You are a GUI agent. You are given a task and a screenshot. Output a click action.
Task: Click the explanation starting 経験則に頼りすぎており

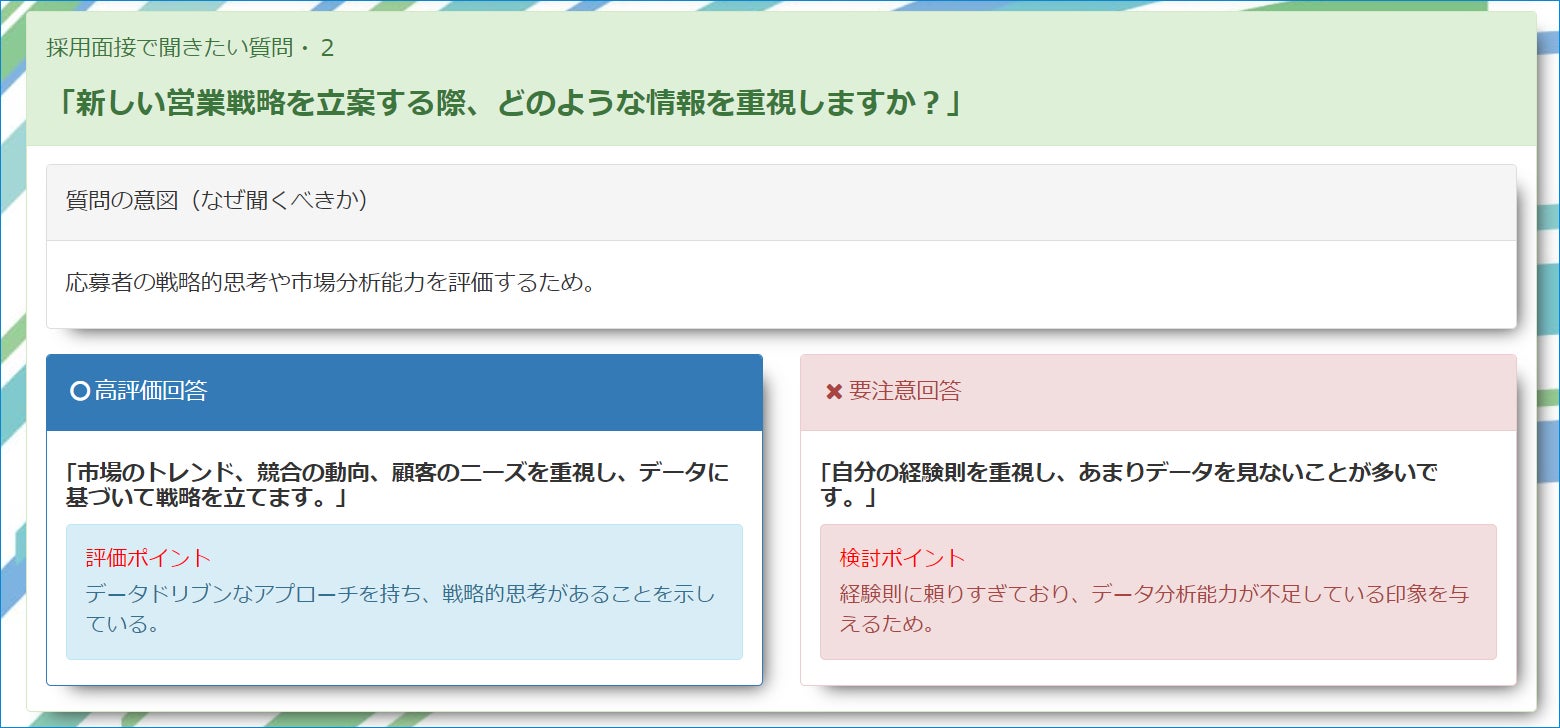(1154, 609)
